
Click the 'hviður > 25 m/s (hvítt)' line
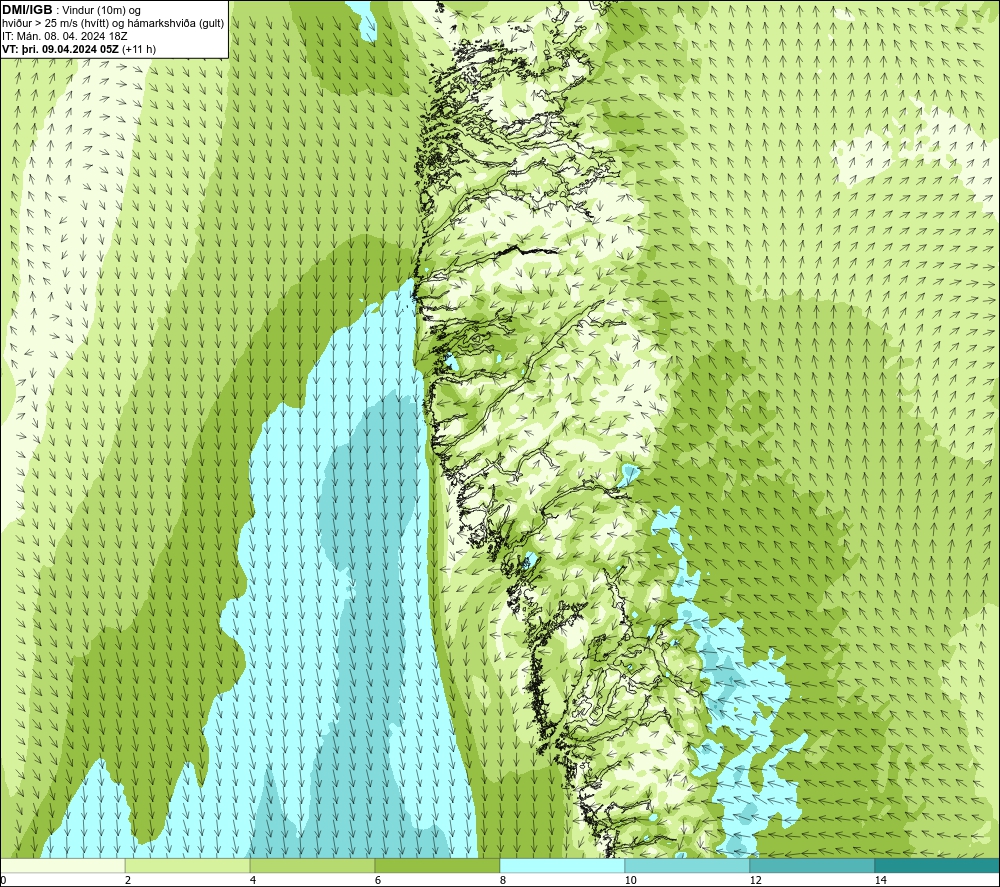55,24
